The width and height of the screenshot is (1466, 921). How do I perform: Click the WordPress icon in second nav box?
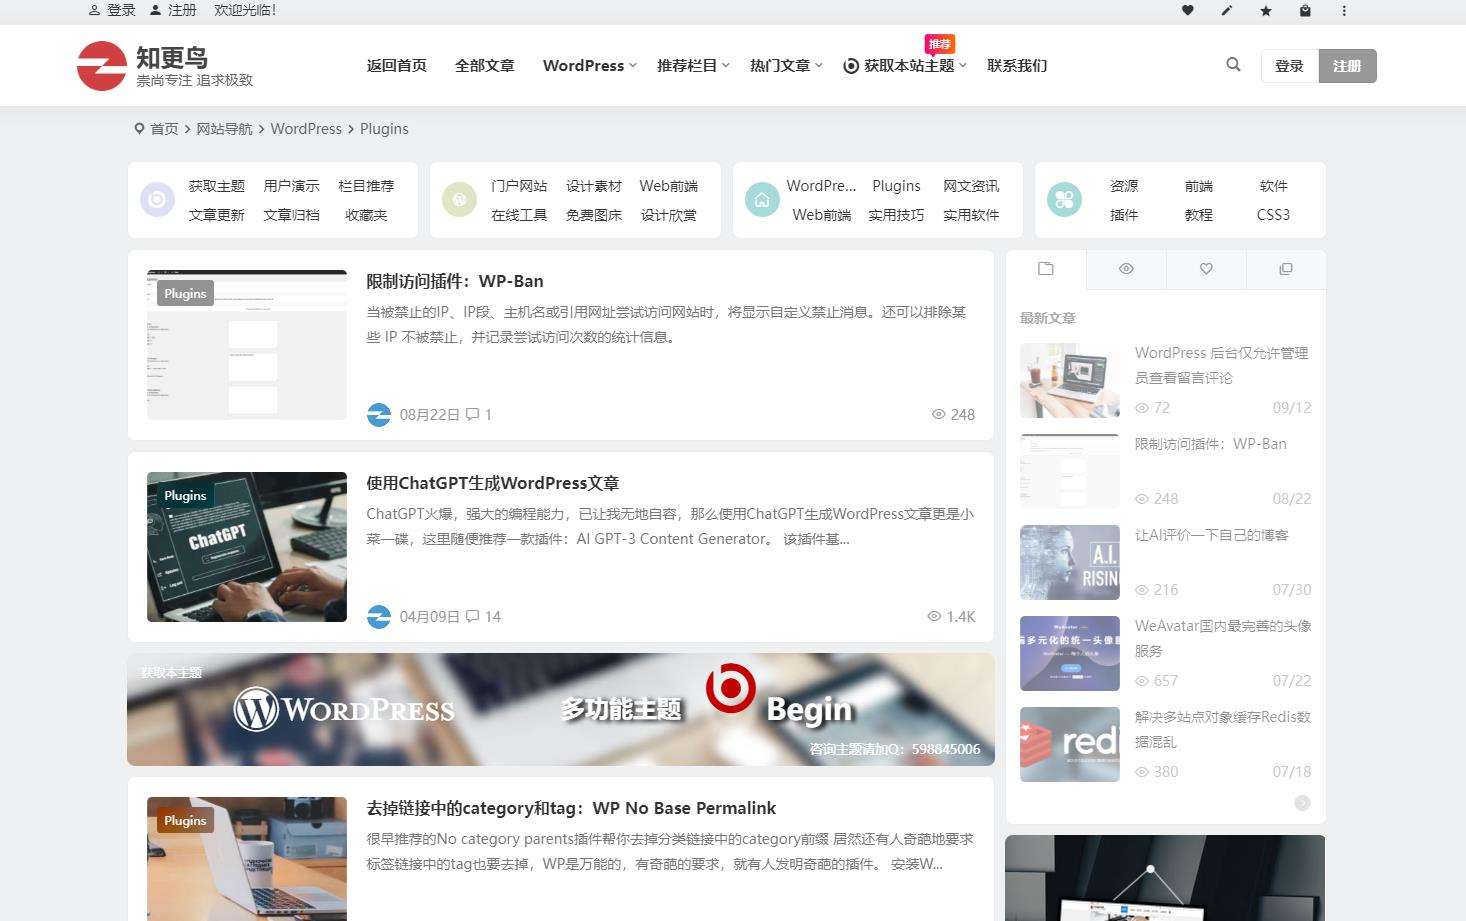pyautogui.click(x=459, y=200)
